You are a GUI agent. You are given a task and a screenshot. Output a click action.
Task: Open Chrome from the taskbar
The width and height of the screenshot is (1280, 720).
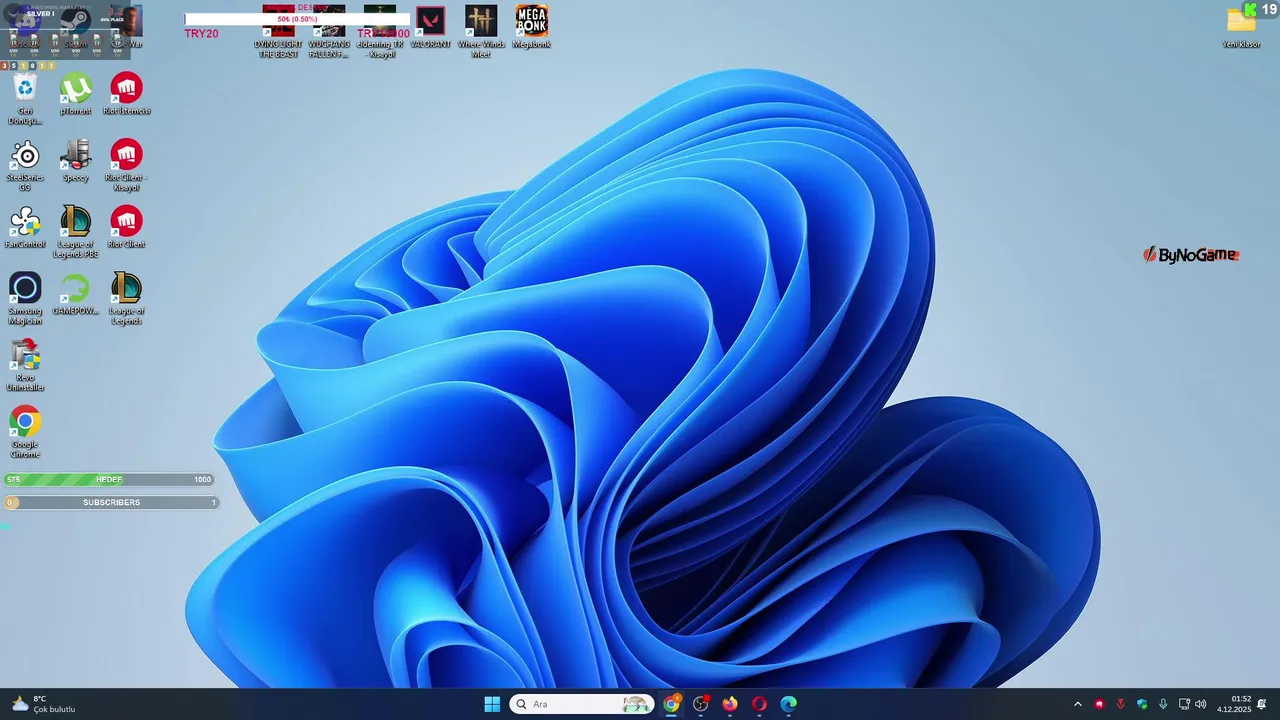(672, 704)
